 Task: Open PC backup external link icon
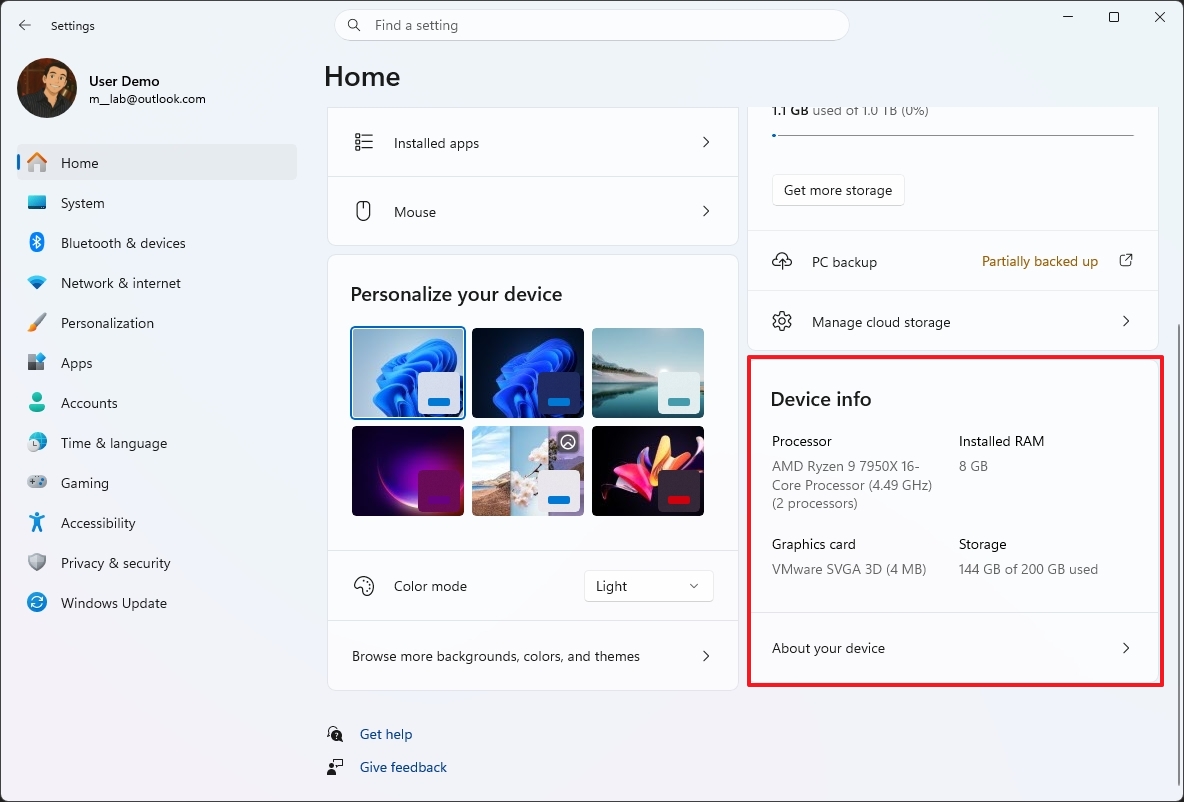click(x=1126, y=261)
